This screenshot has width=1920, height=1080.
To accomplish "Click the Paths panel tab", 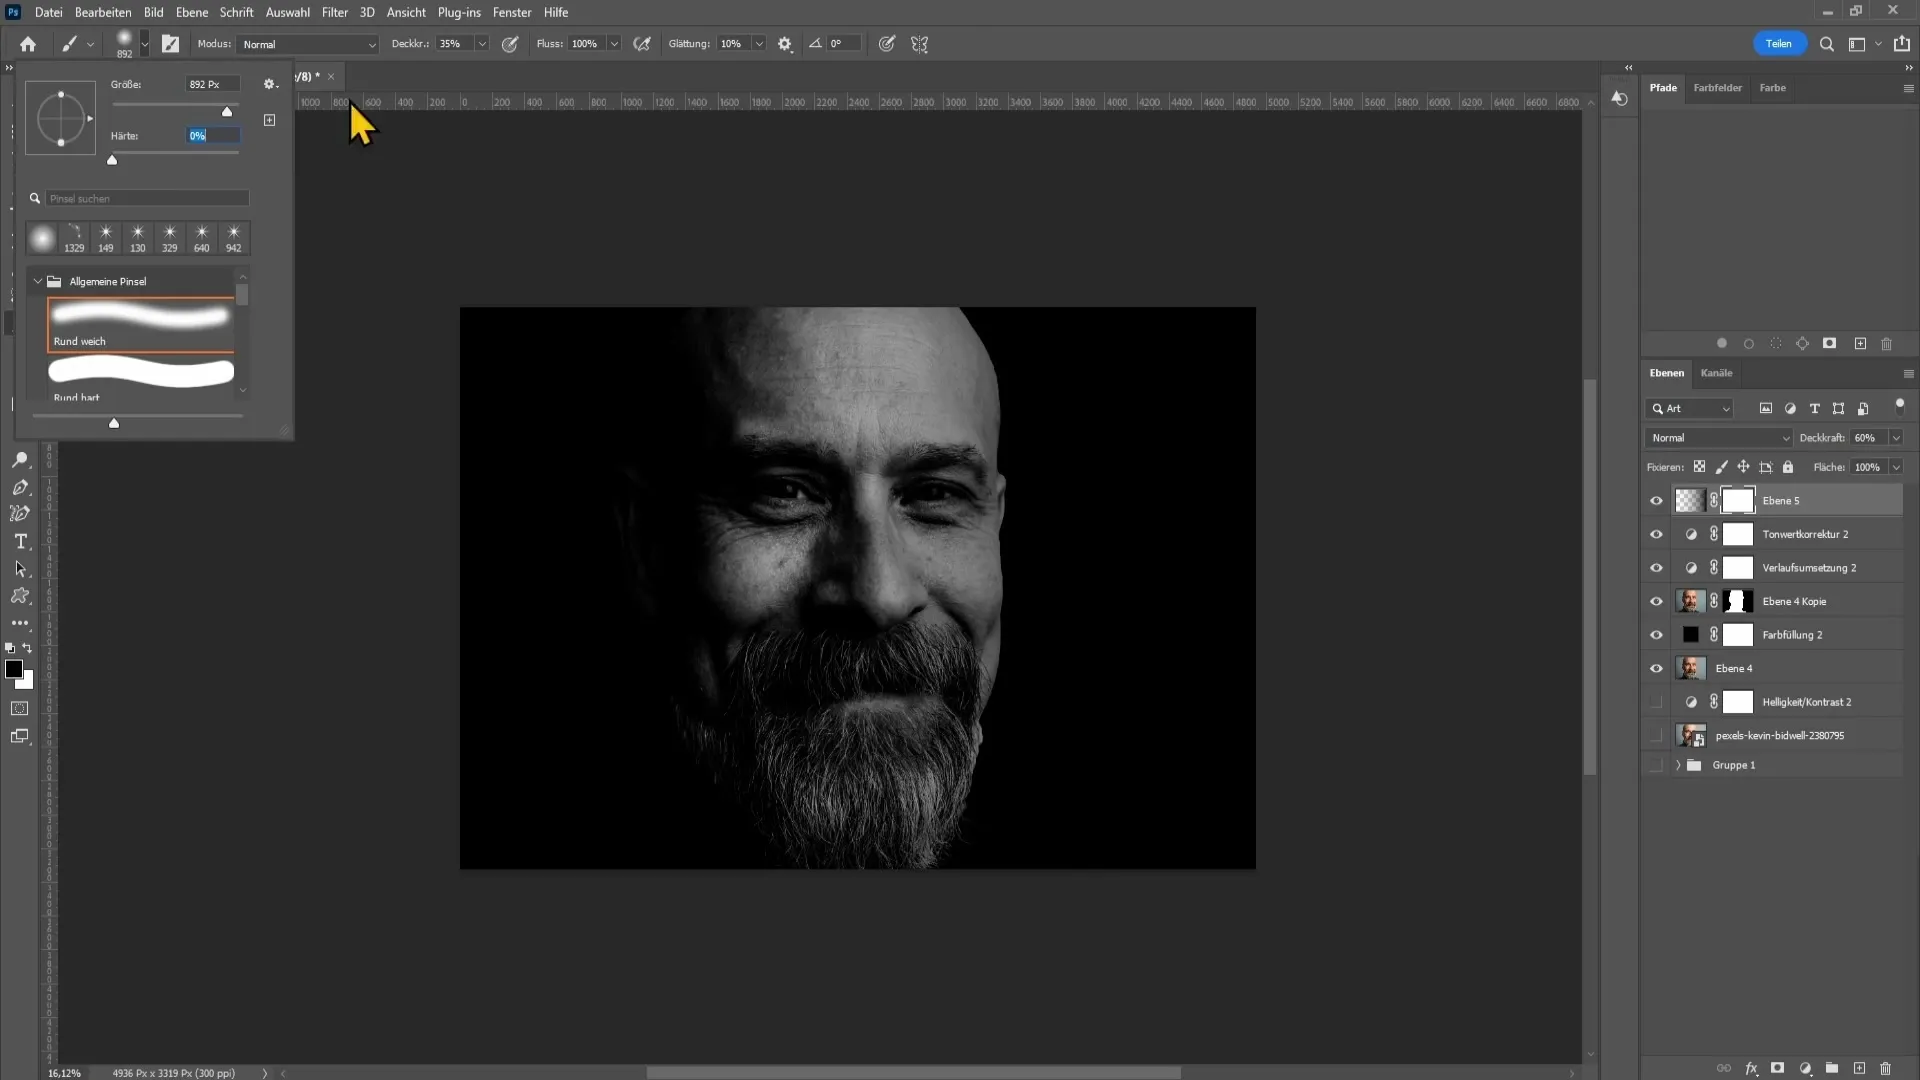I will point(1663,87).
